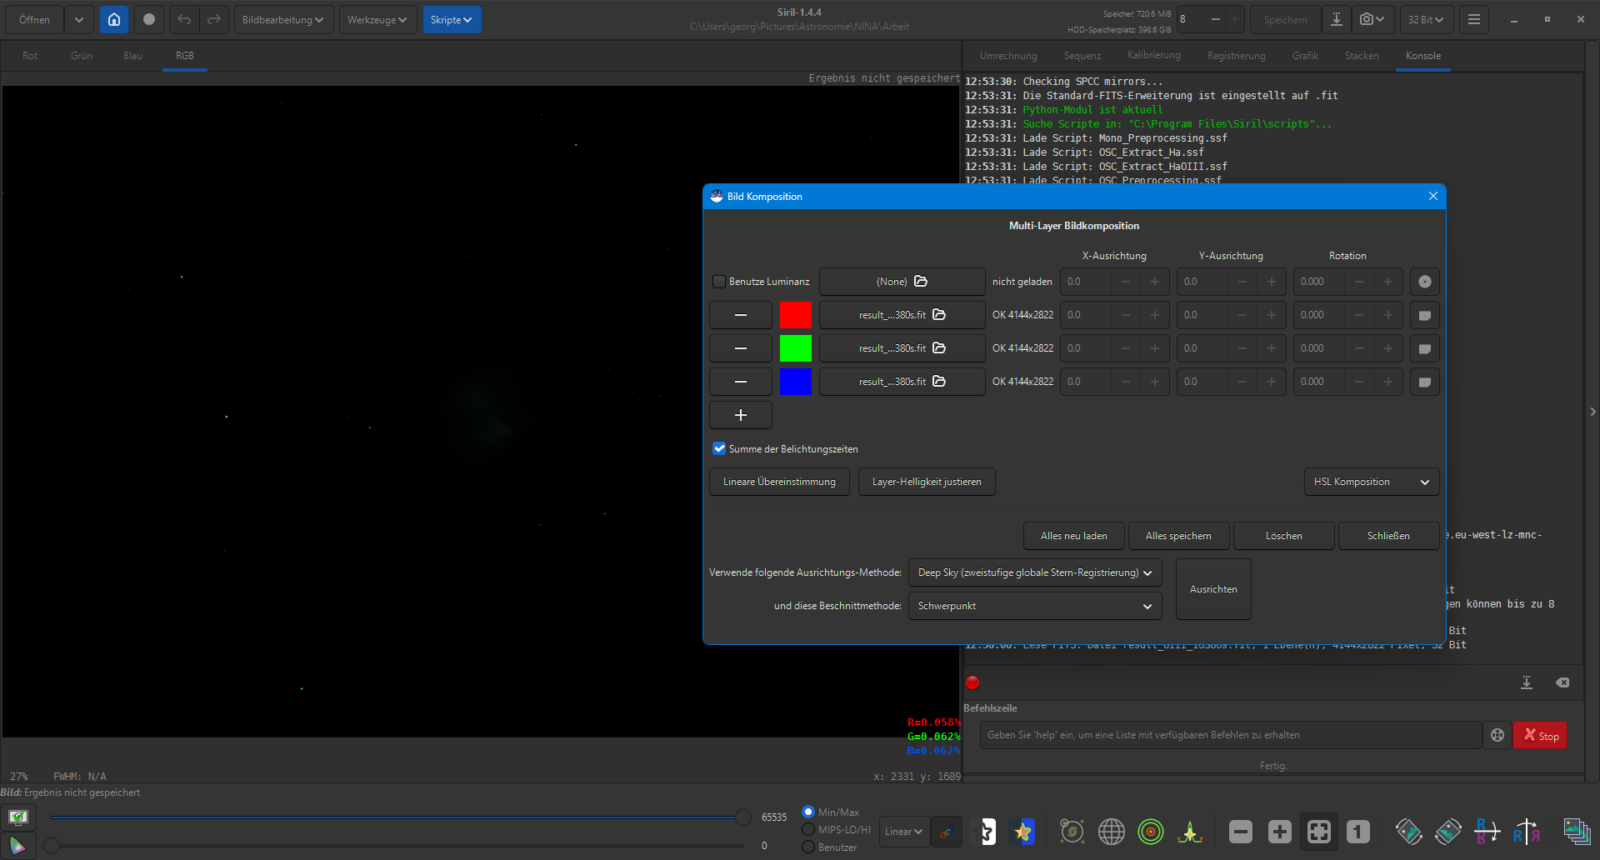The width and height of the screenshot is (1600, 860).
Task: Click the undo arrow icon
Action: 184,20
